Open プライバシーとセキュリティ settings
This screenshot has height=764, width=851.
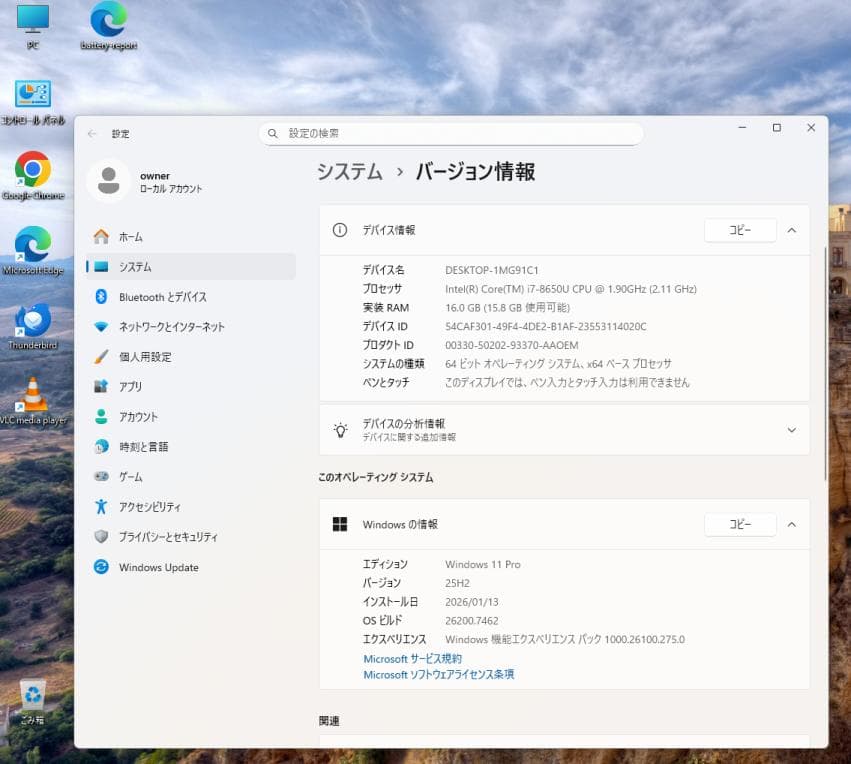191,536
